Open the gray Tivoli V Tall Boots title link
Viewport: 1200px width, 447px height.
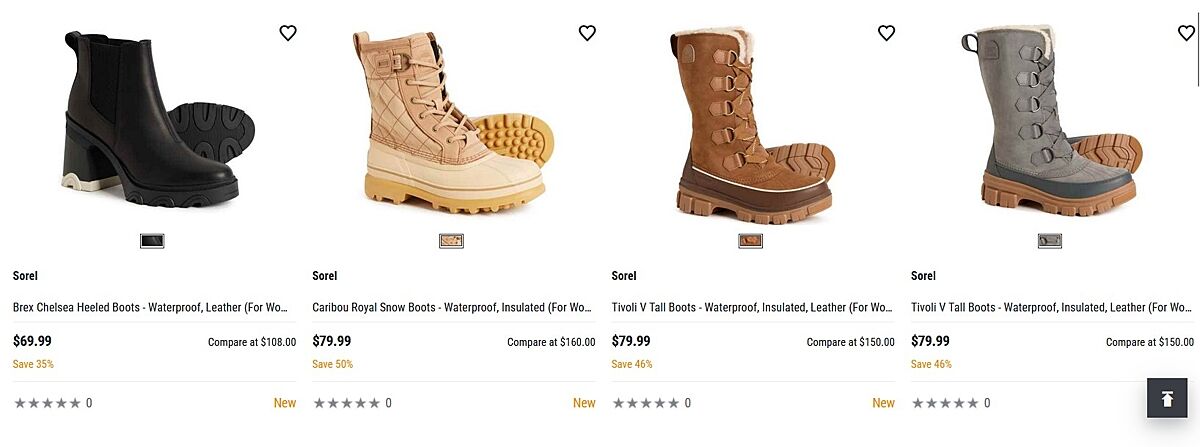coord(1052,308)
